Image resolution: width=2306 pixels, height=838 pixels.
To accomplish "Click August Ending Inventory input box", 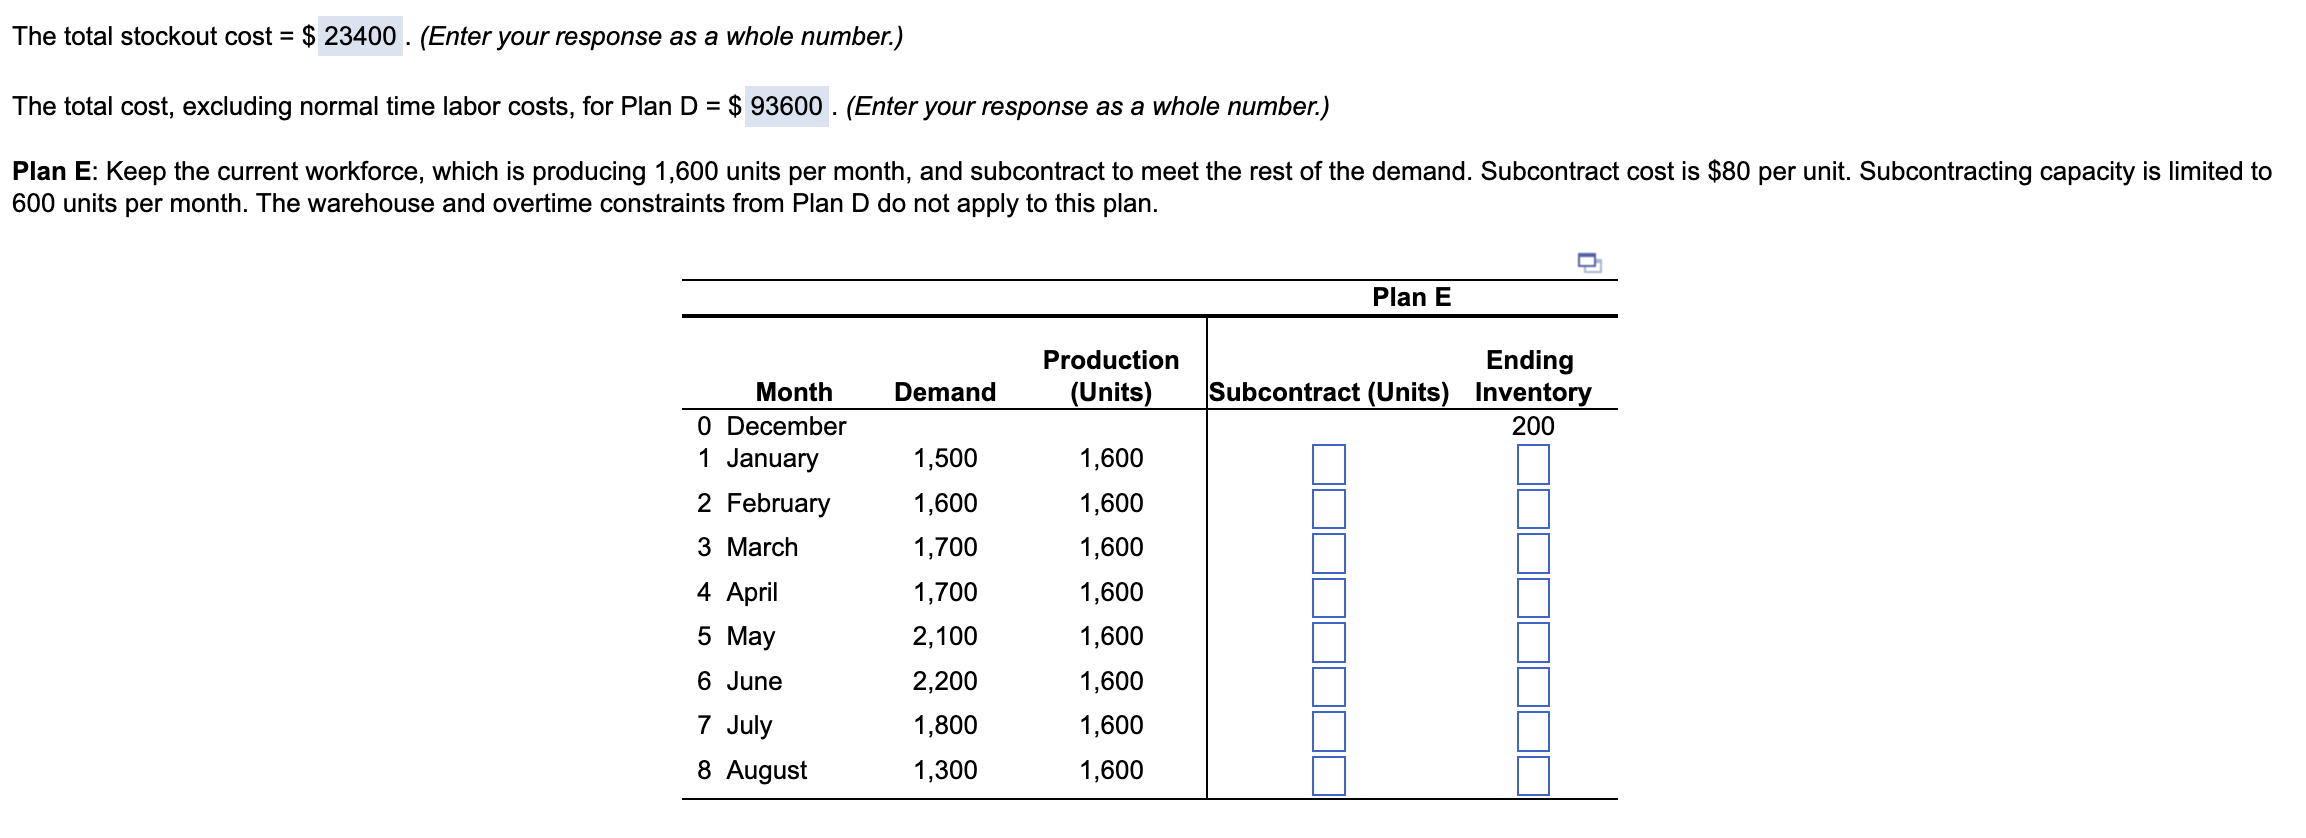I will pos(1533,775).
